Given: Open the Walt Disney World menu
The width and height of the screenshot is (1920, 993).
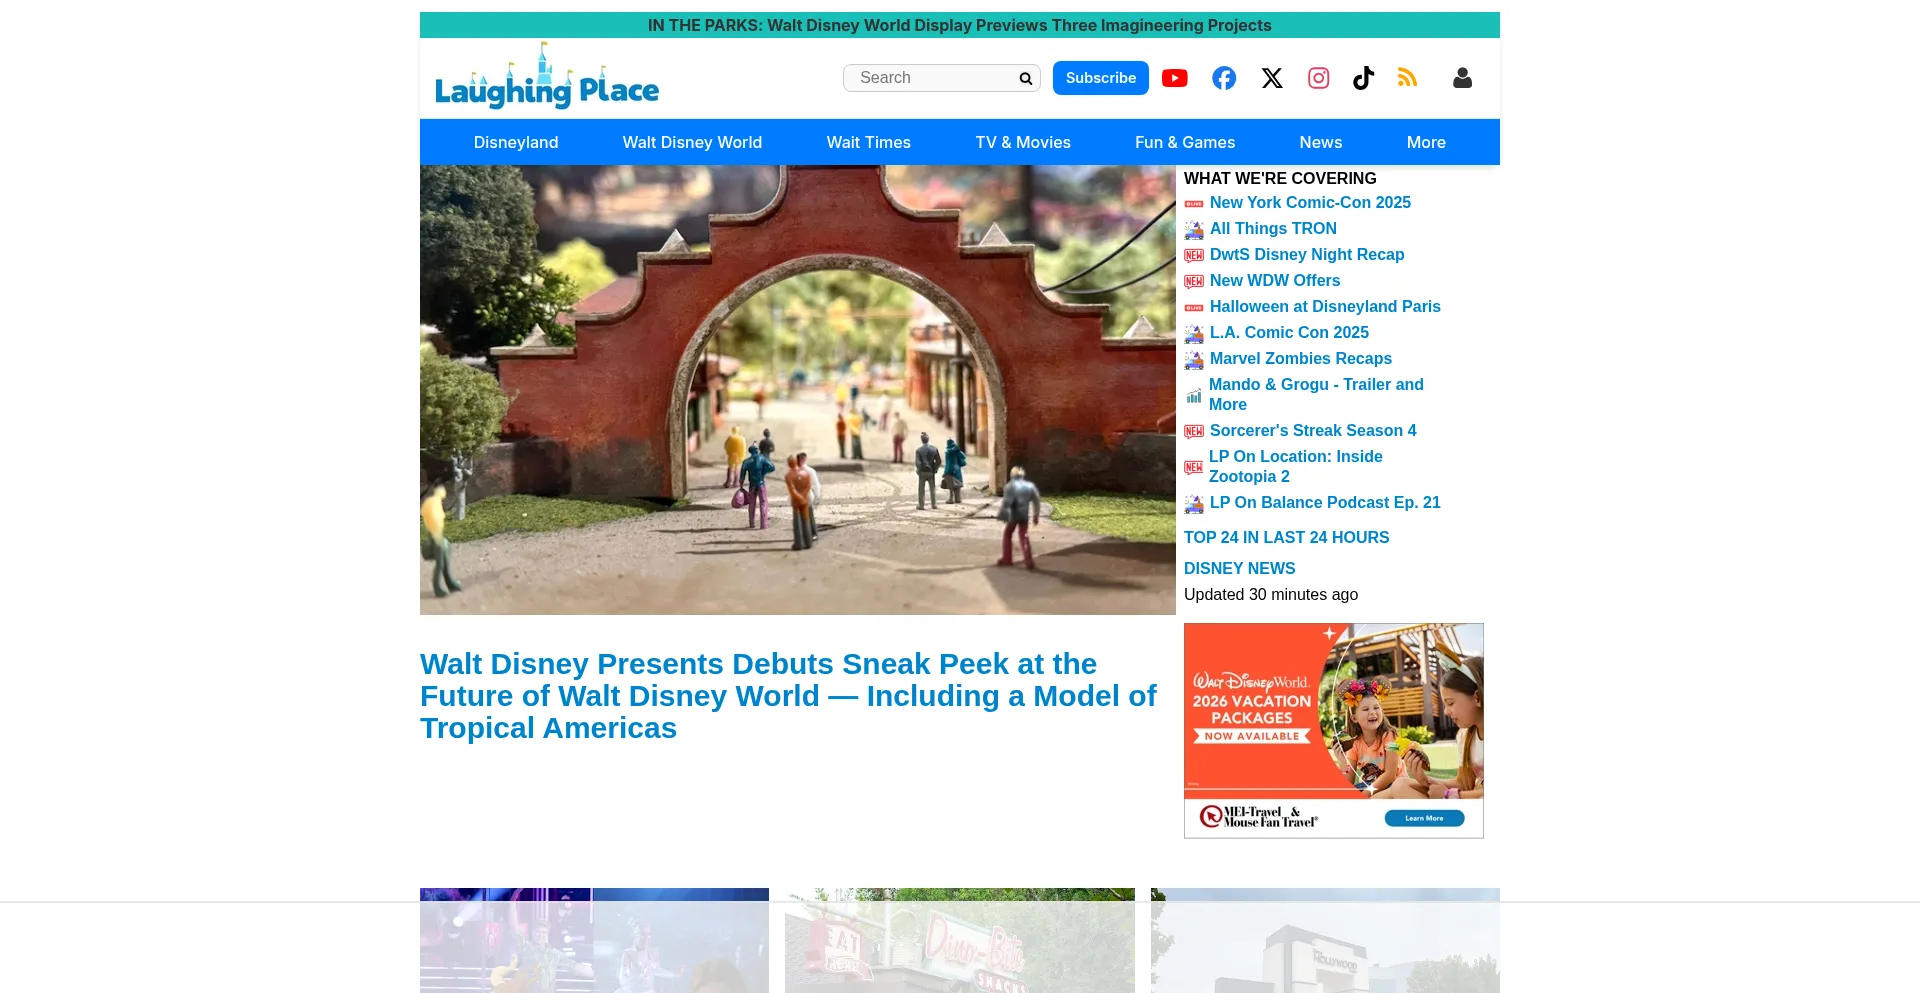Looking at the screenshot, I should (692, 142).
